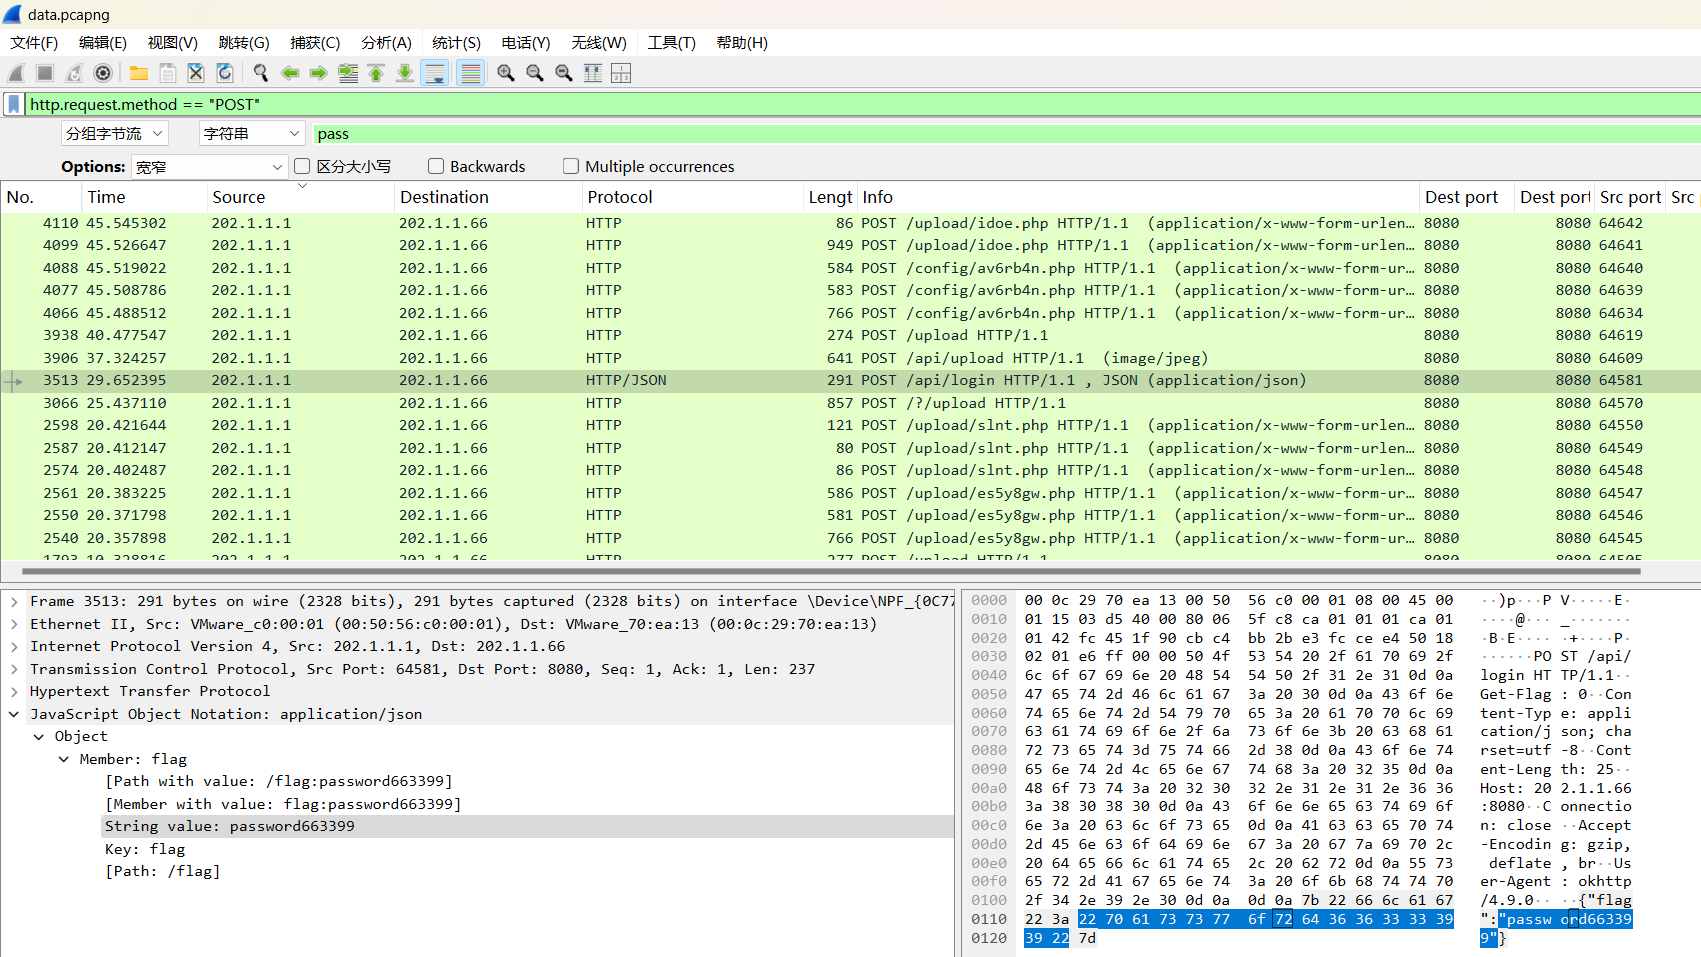This screenshot has height=957, width=1701.
Task: Enable the Multiple occurrences checkbox
Action: point(571,166)
